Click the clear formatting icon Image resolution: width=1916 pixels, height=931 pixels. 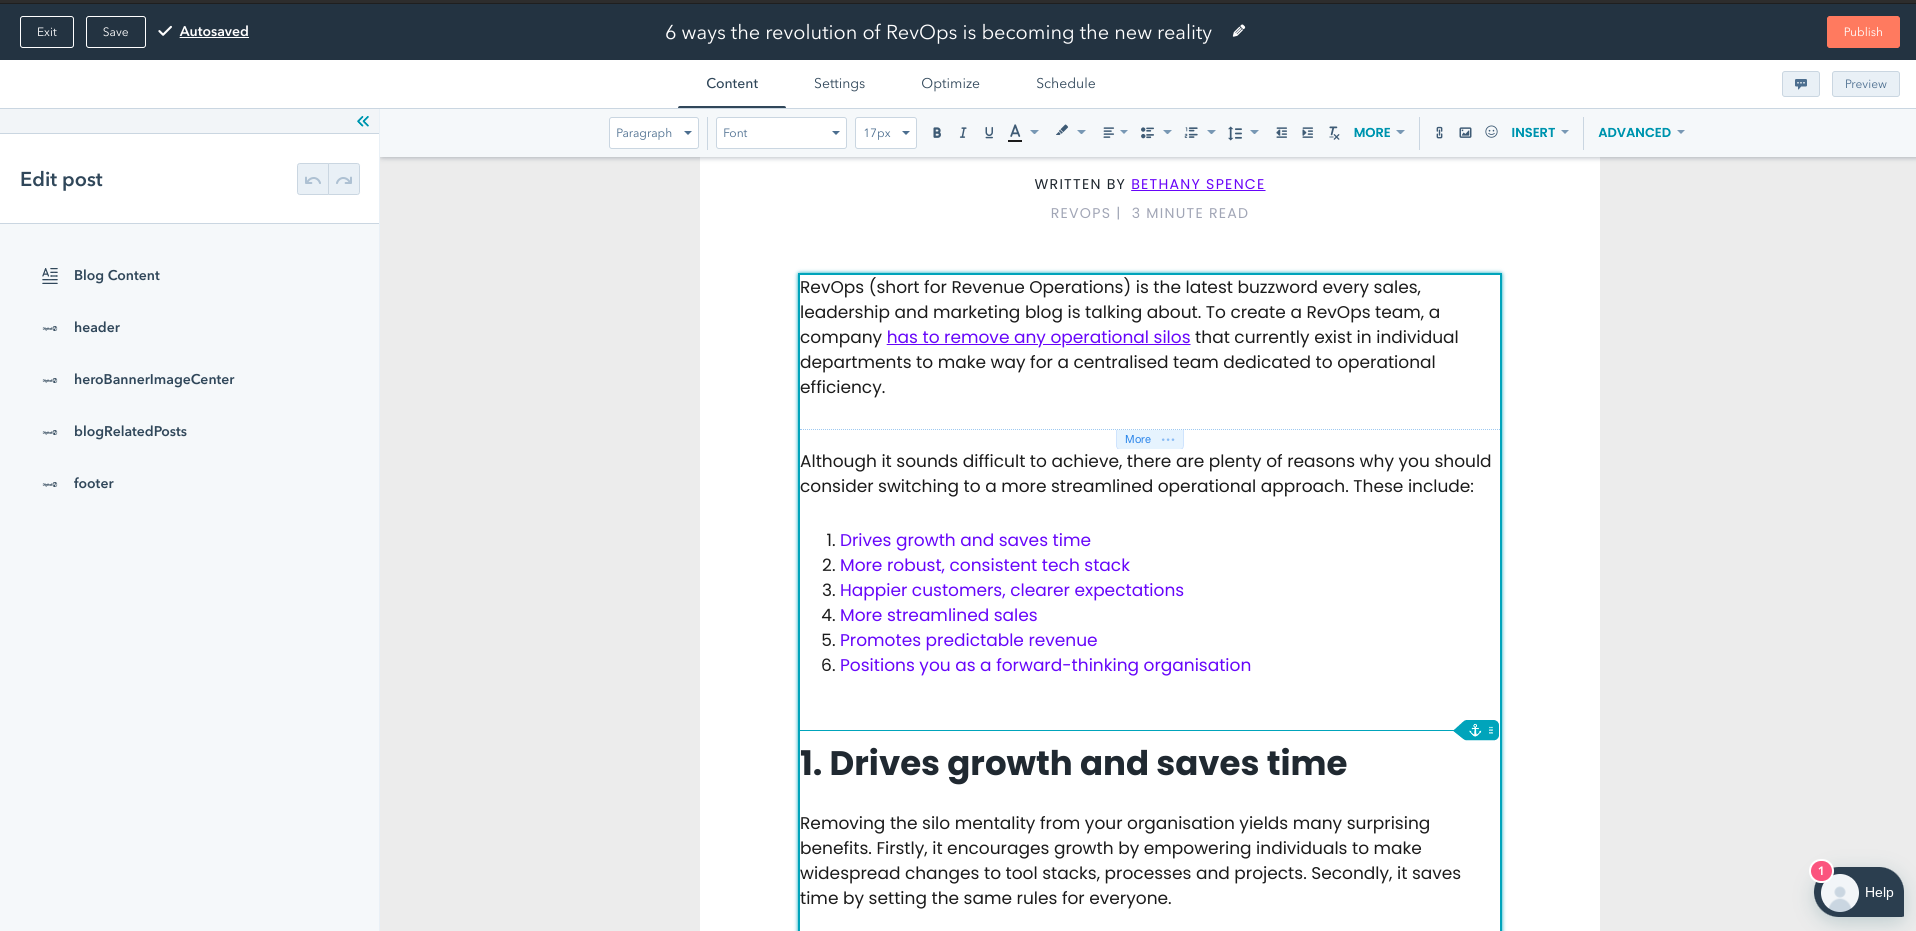(x=1334, y=133)
